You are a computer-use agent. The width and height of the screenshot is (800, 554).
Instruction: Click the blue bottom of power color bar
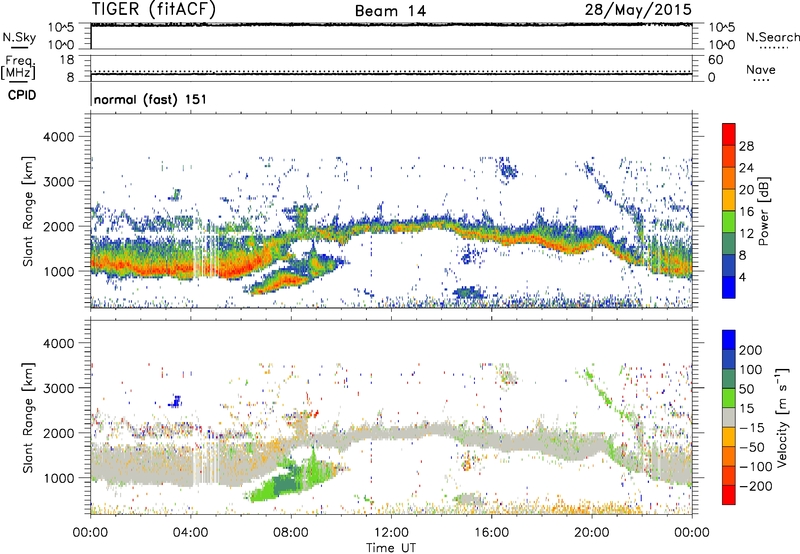click(729, 288)
